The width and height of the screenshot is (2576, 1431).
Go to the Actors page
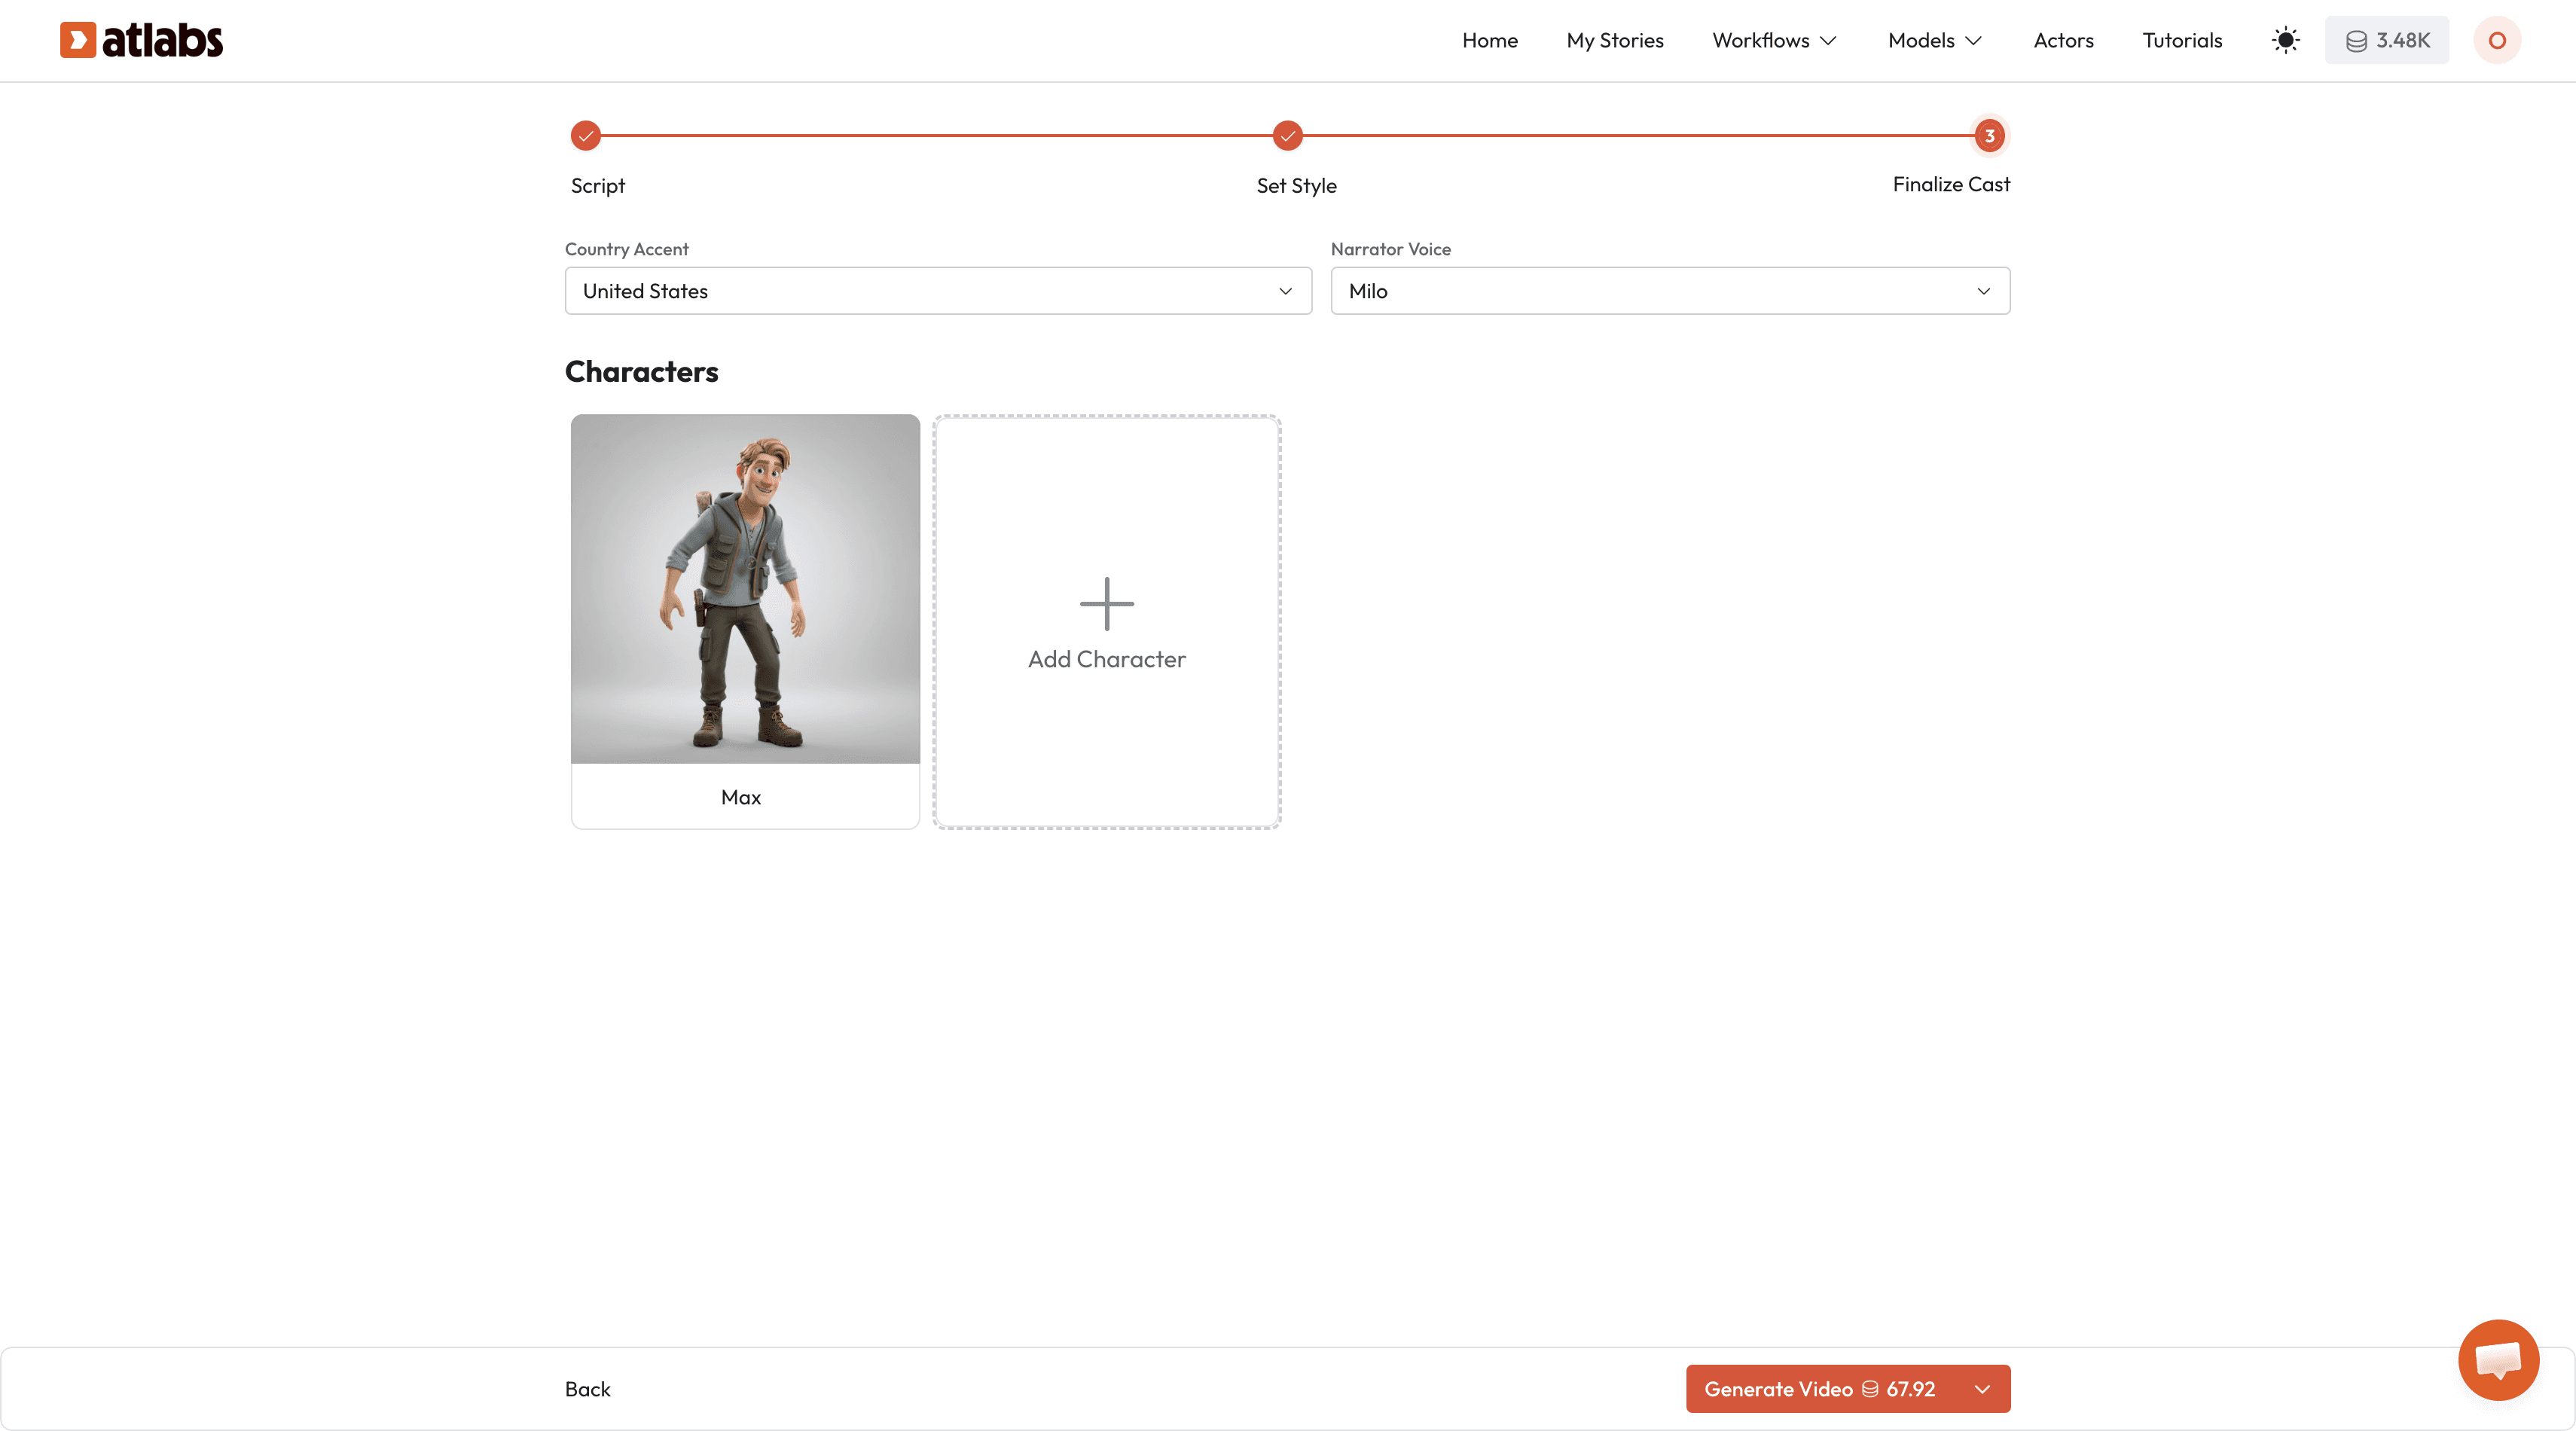[2063, 40]
